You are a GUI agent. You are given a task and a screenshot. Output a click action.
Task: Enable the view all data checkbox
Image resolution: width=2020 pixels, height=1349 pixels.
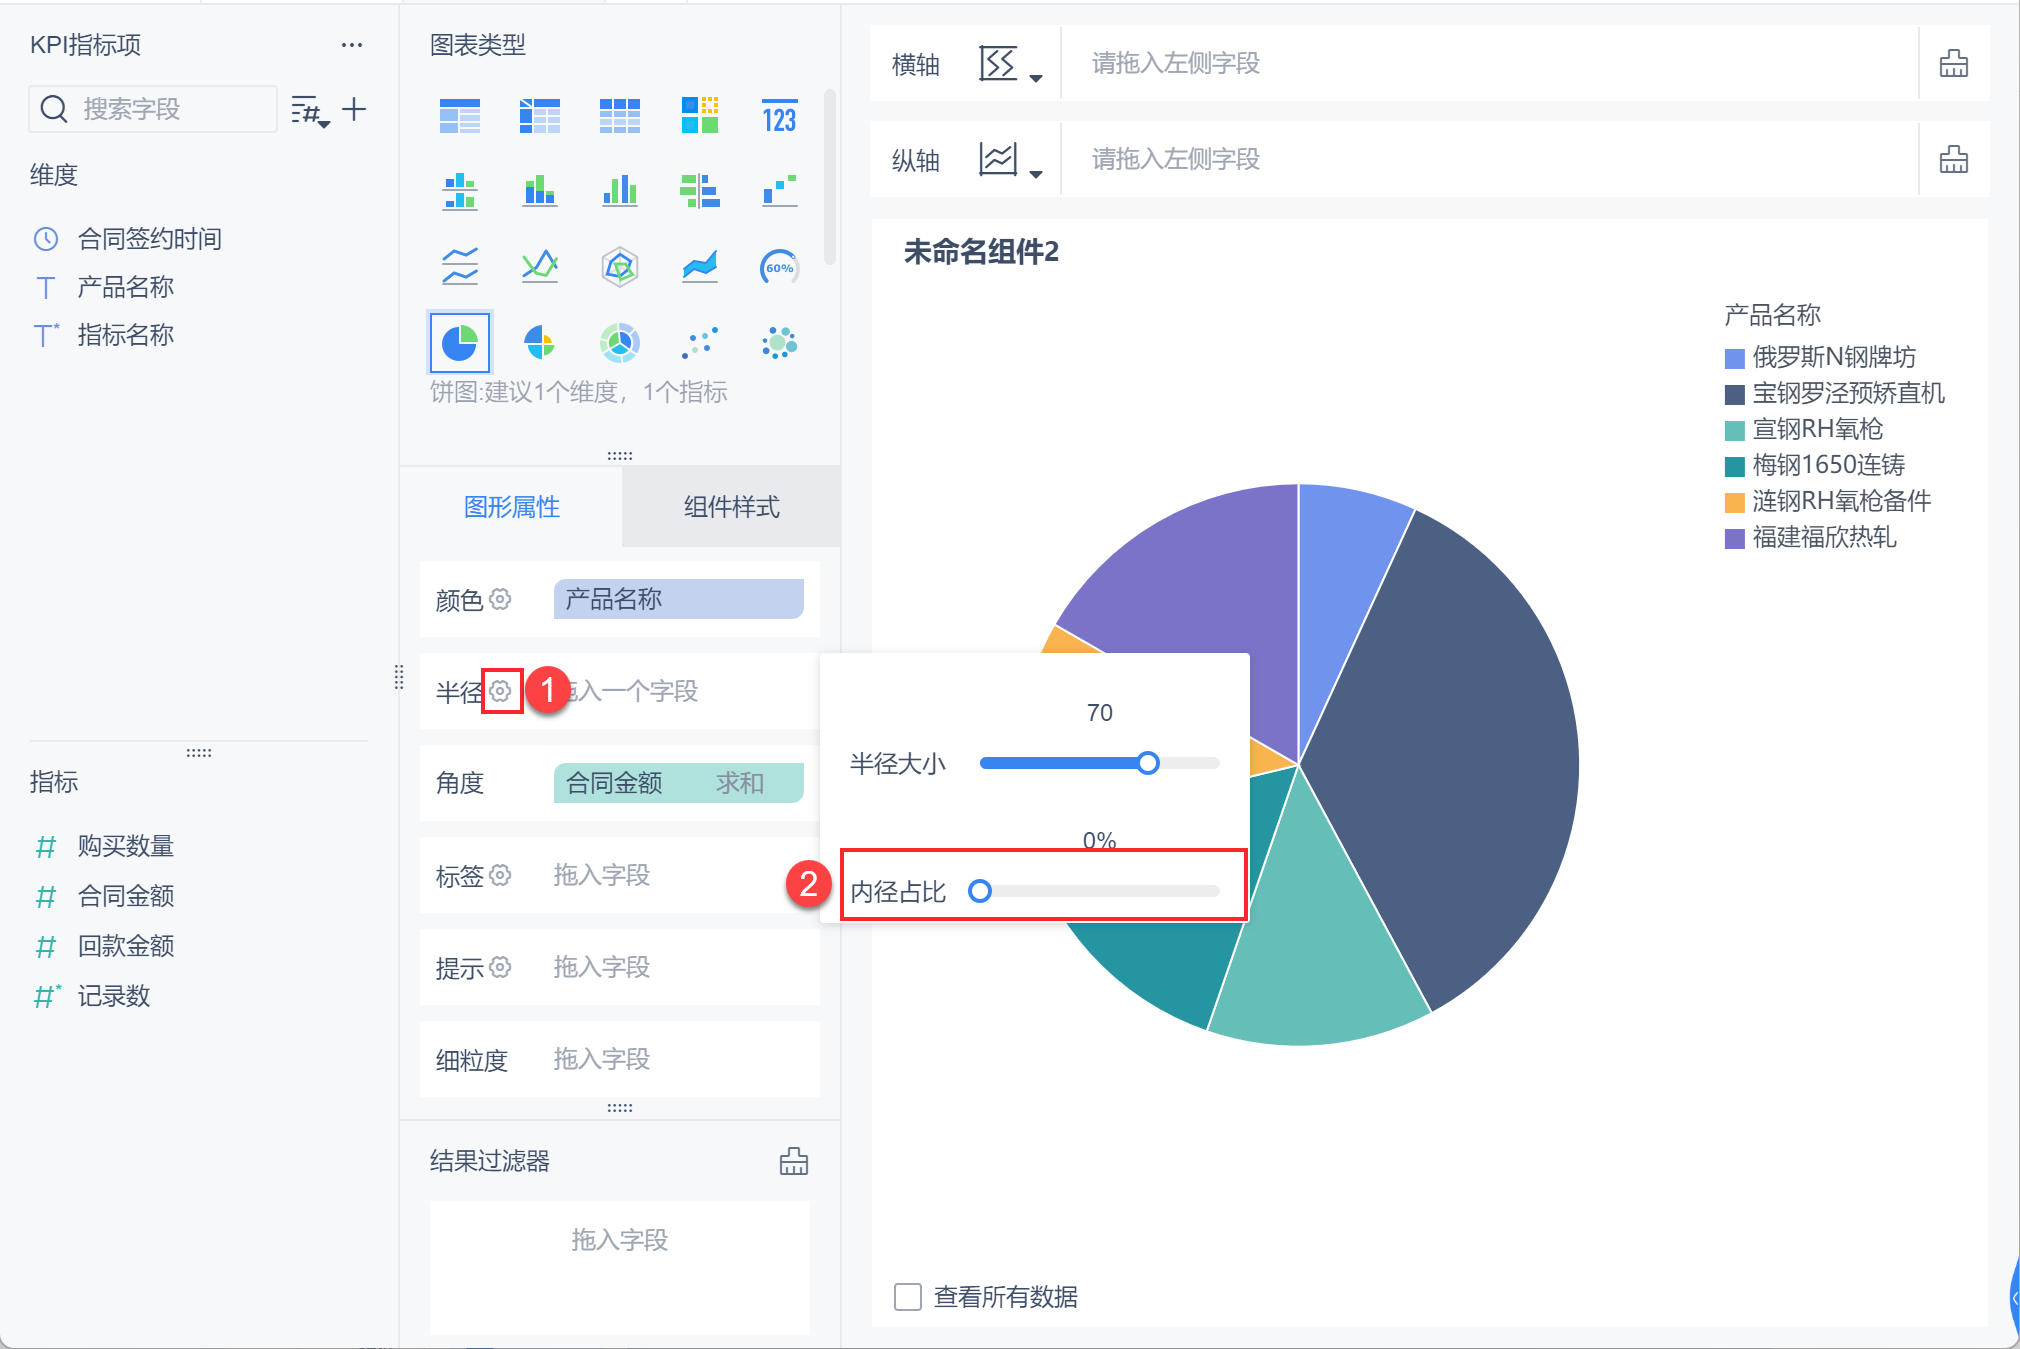(908, 1297)
